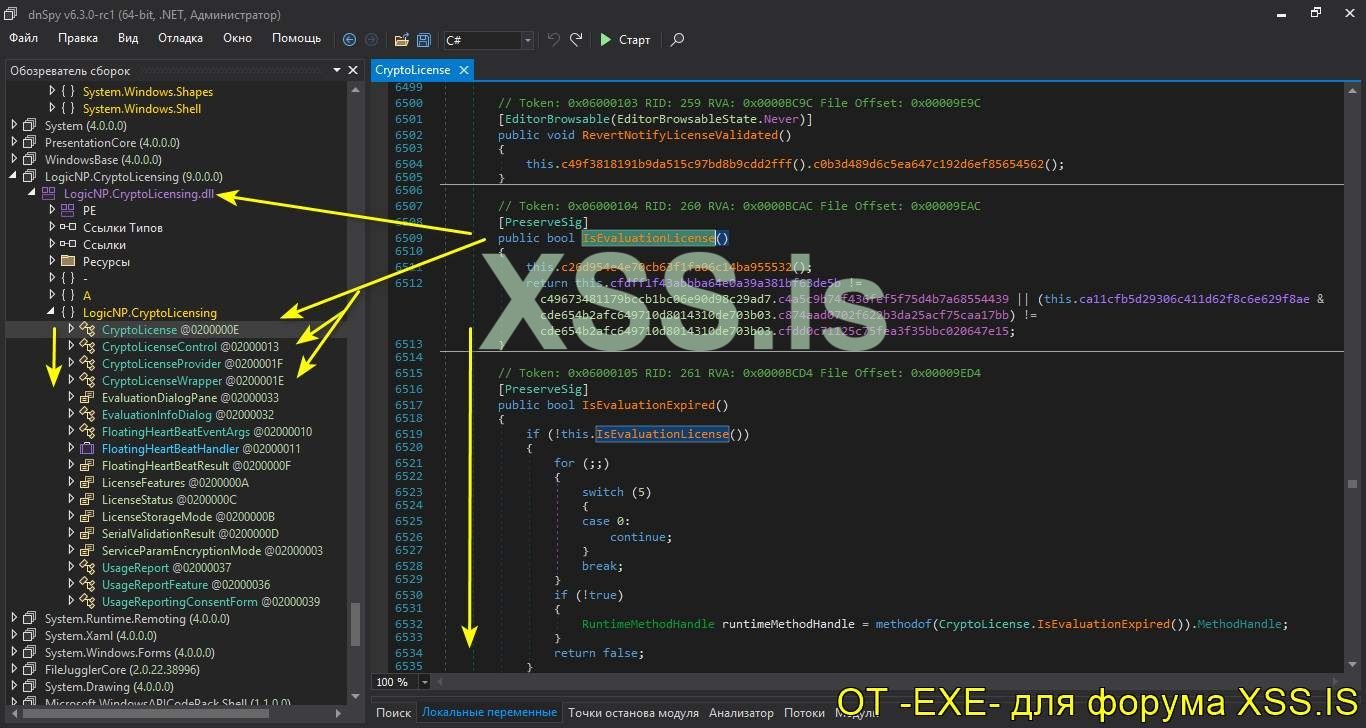Screen dimensions: 1366x728
Task: Start debugging with the Старт button
Action: tap(626, 40)
